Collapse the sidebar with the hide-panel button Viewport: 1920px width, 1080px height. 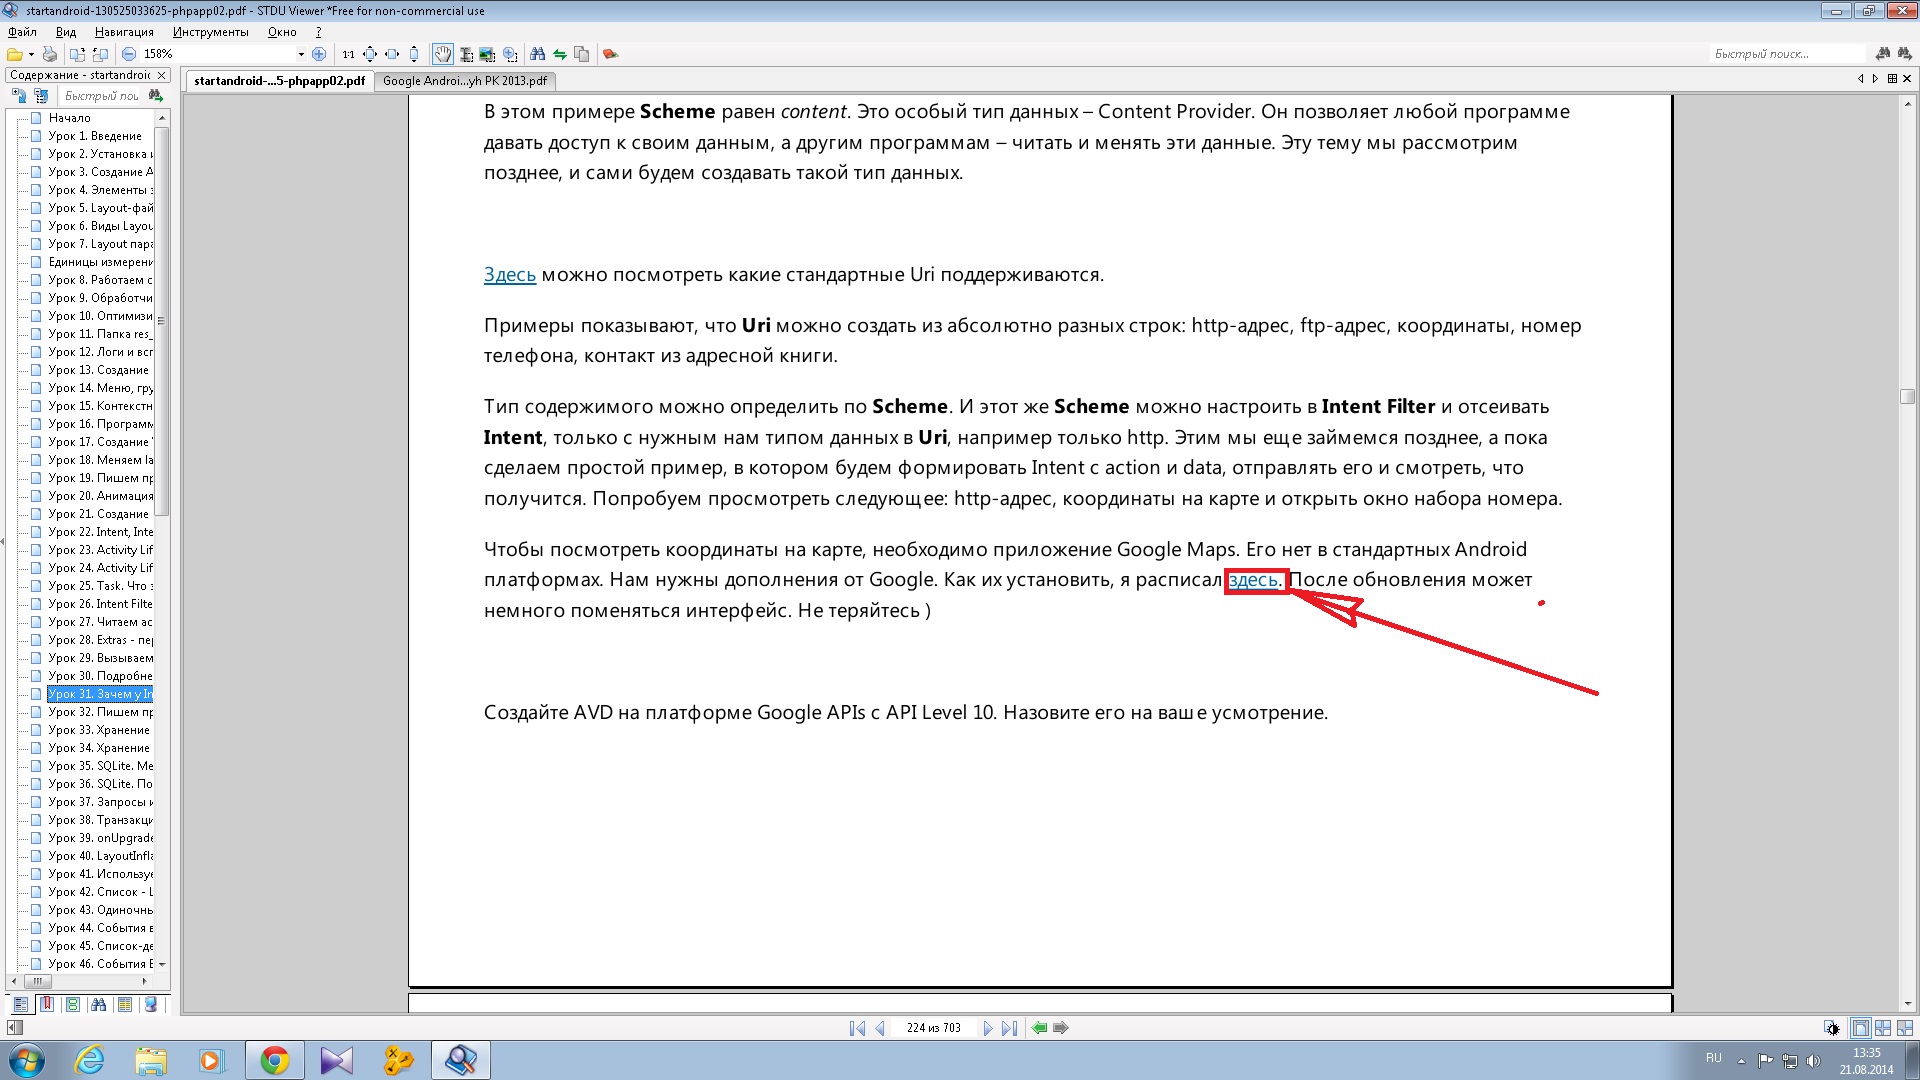[14, 1028]
